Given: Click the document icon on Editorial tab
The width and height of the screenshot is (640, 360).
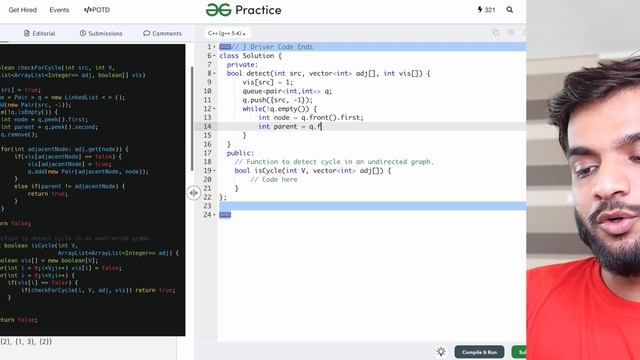Looking at the screenshot, I should [27, 33].
